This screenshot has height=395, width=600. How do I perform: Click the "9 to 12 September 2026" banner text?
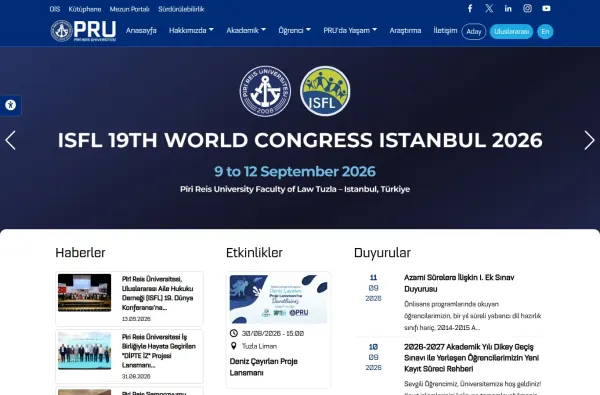295,171
